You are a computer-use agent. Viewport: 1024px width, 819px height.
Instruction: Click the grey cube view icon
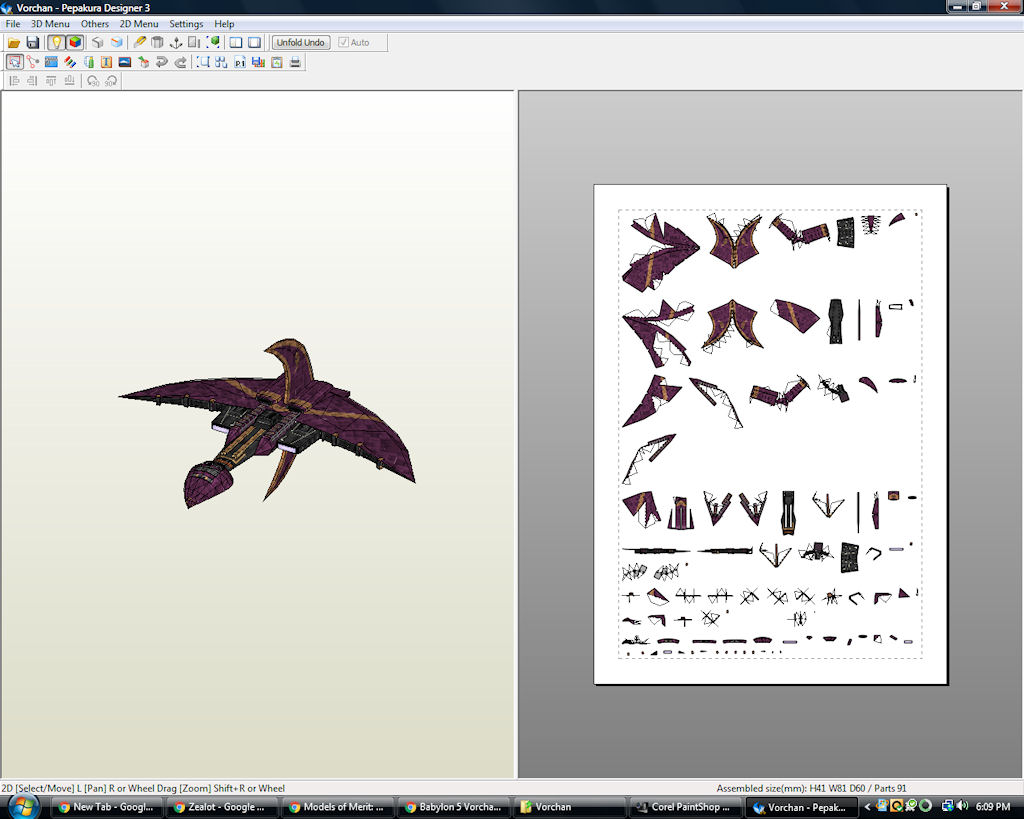point(98,42)
